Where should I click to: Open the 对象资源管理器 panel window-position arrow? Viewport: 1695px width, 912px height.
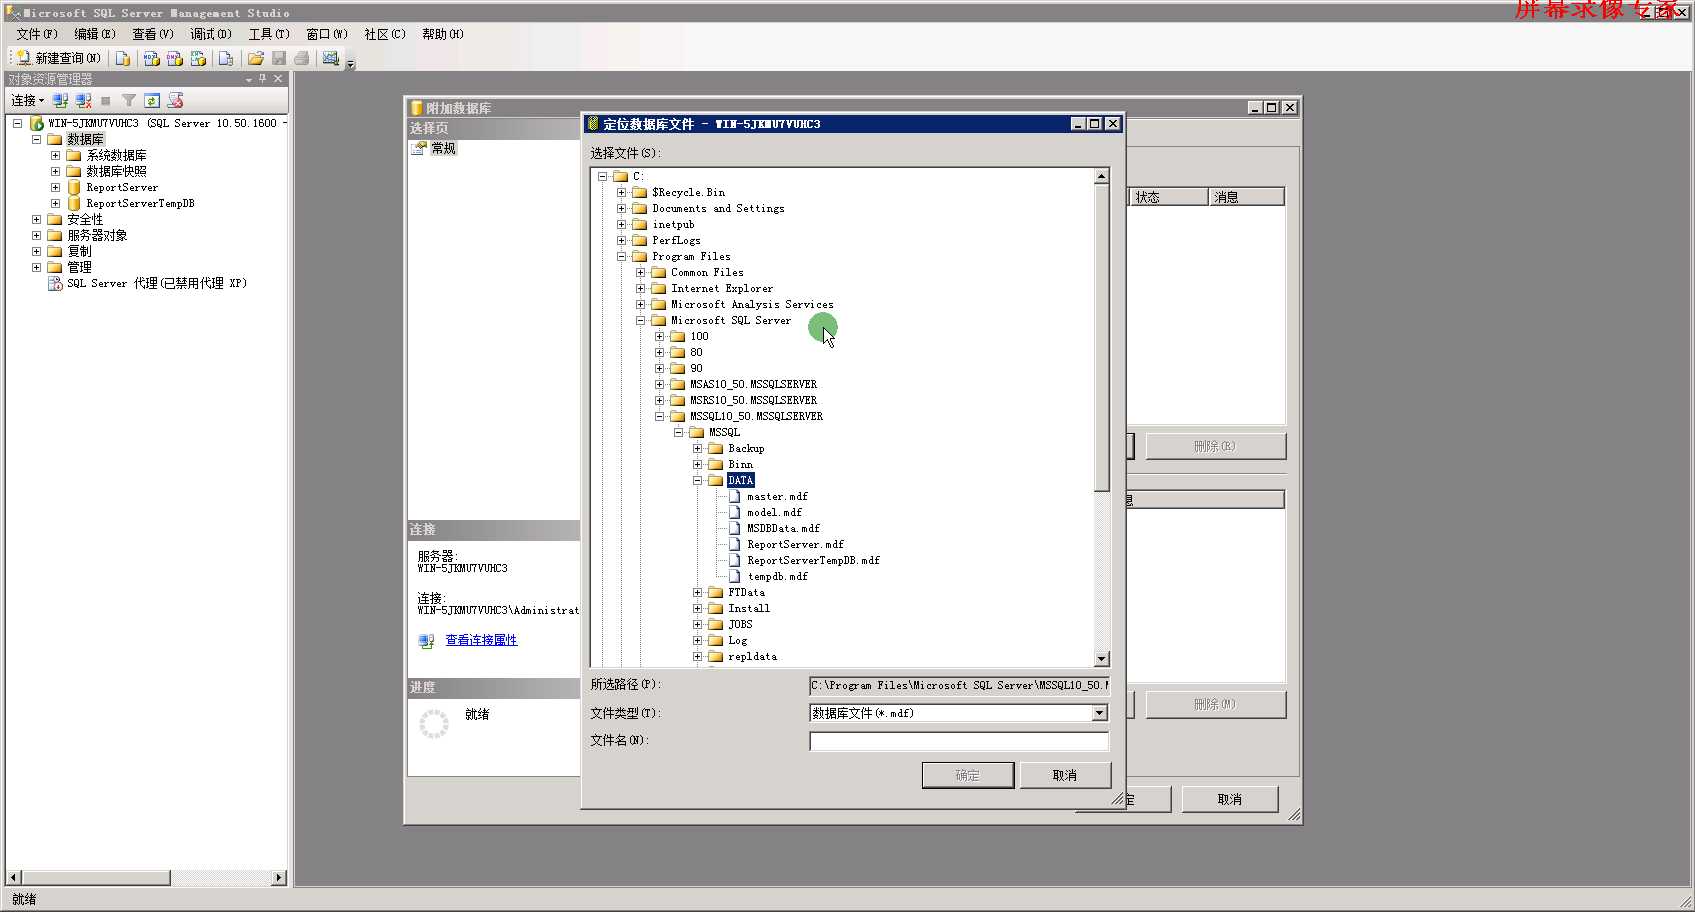249,79
